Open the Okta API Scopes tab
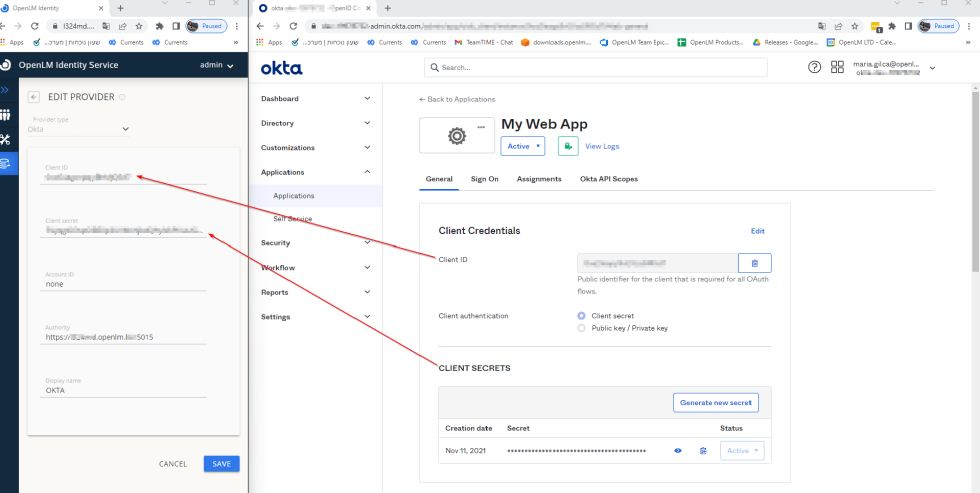980x493 pixels. point(608,179)
